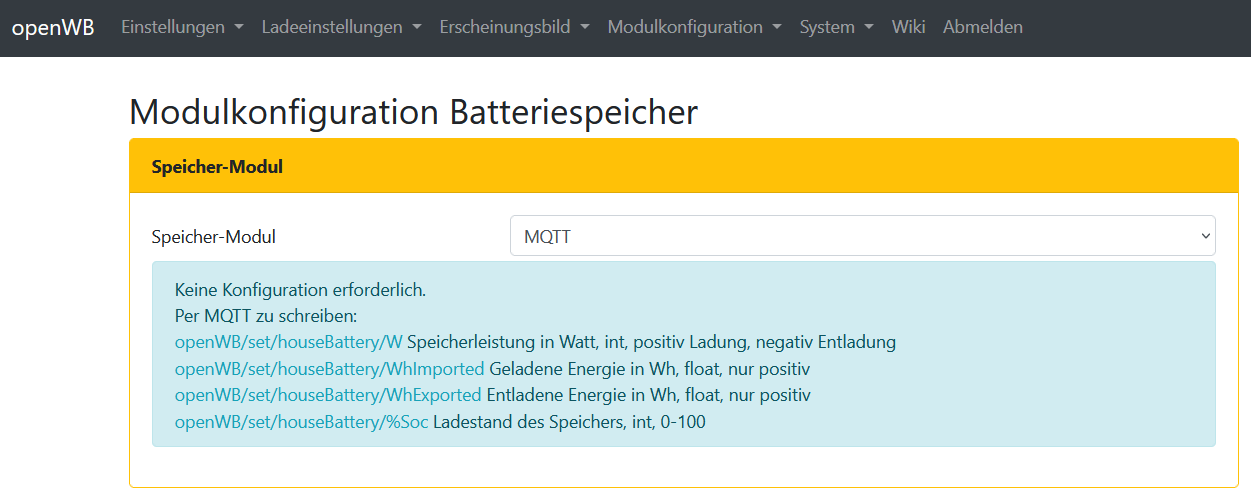
Task: Click the Speicher-Modul field label
Action: [x=213, y=237]
